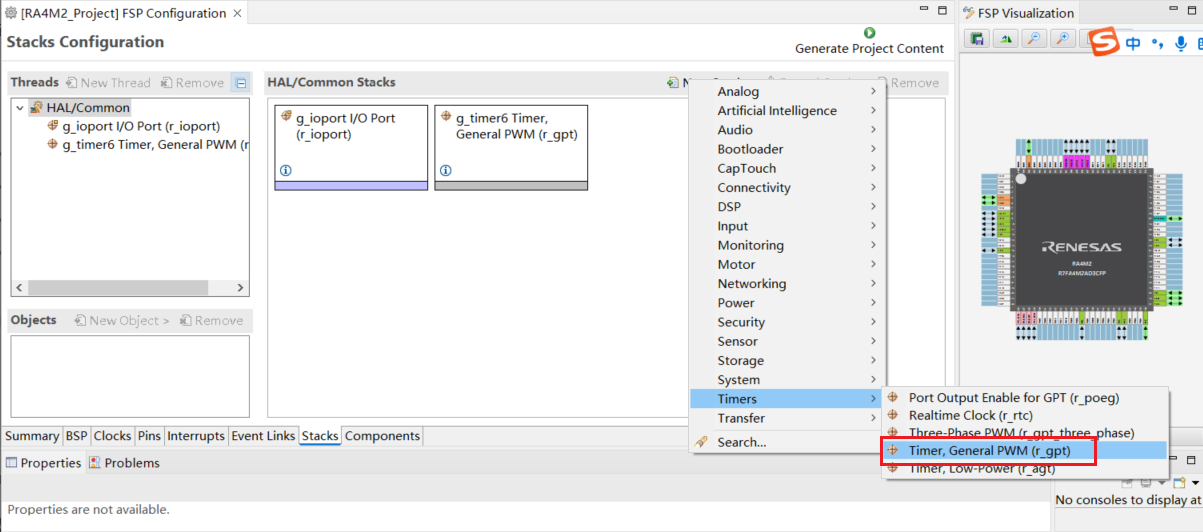Open the Properties view tab
This screenshot has height=532, width=1203.
43,463
